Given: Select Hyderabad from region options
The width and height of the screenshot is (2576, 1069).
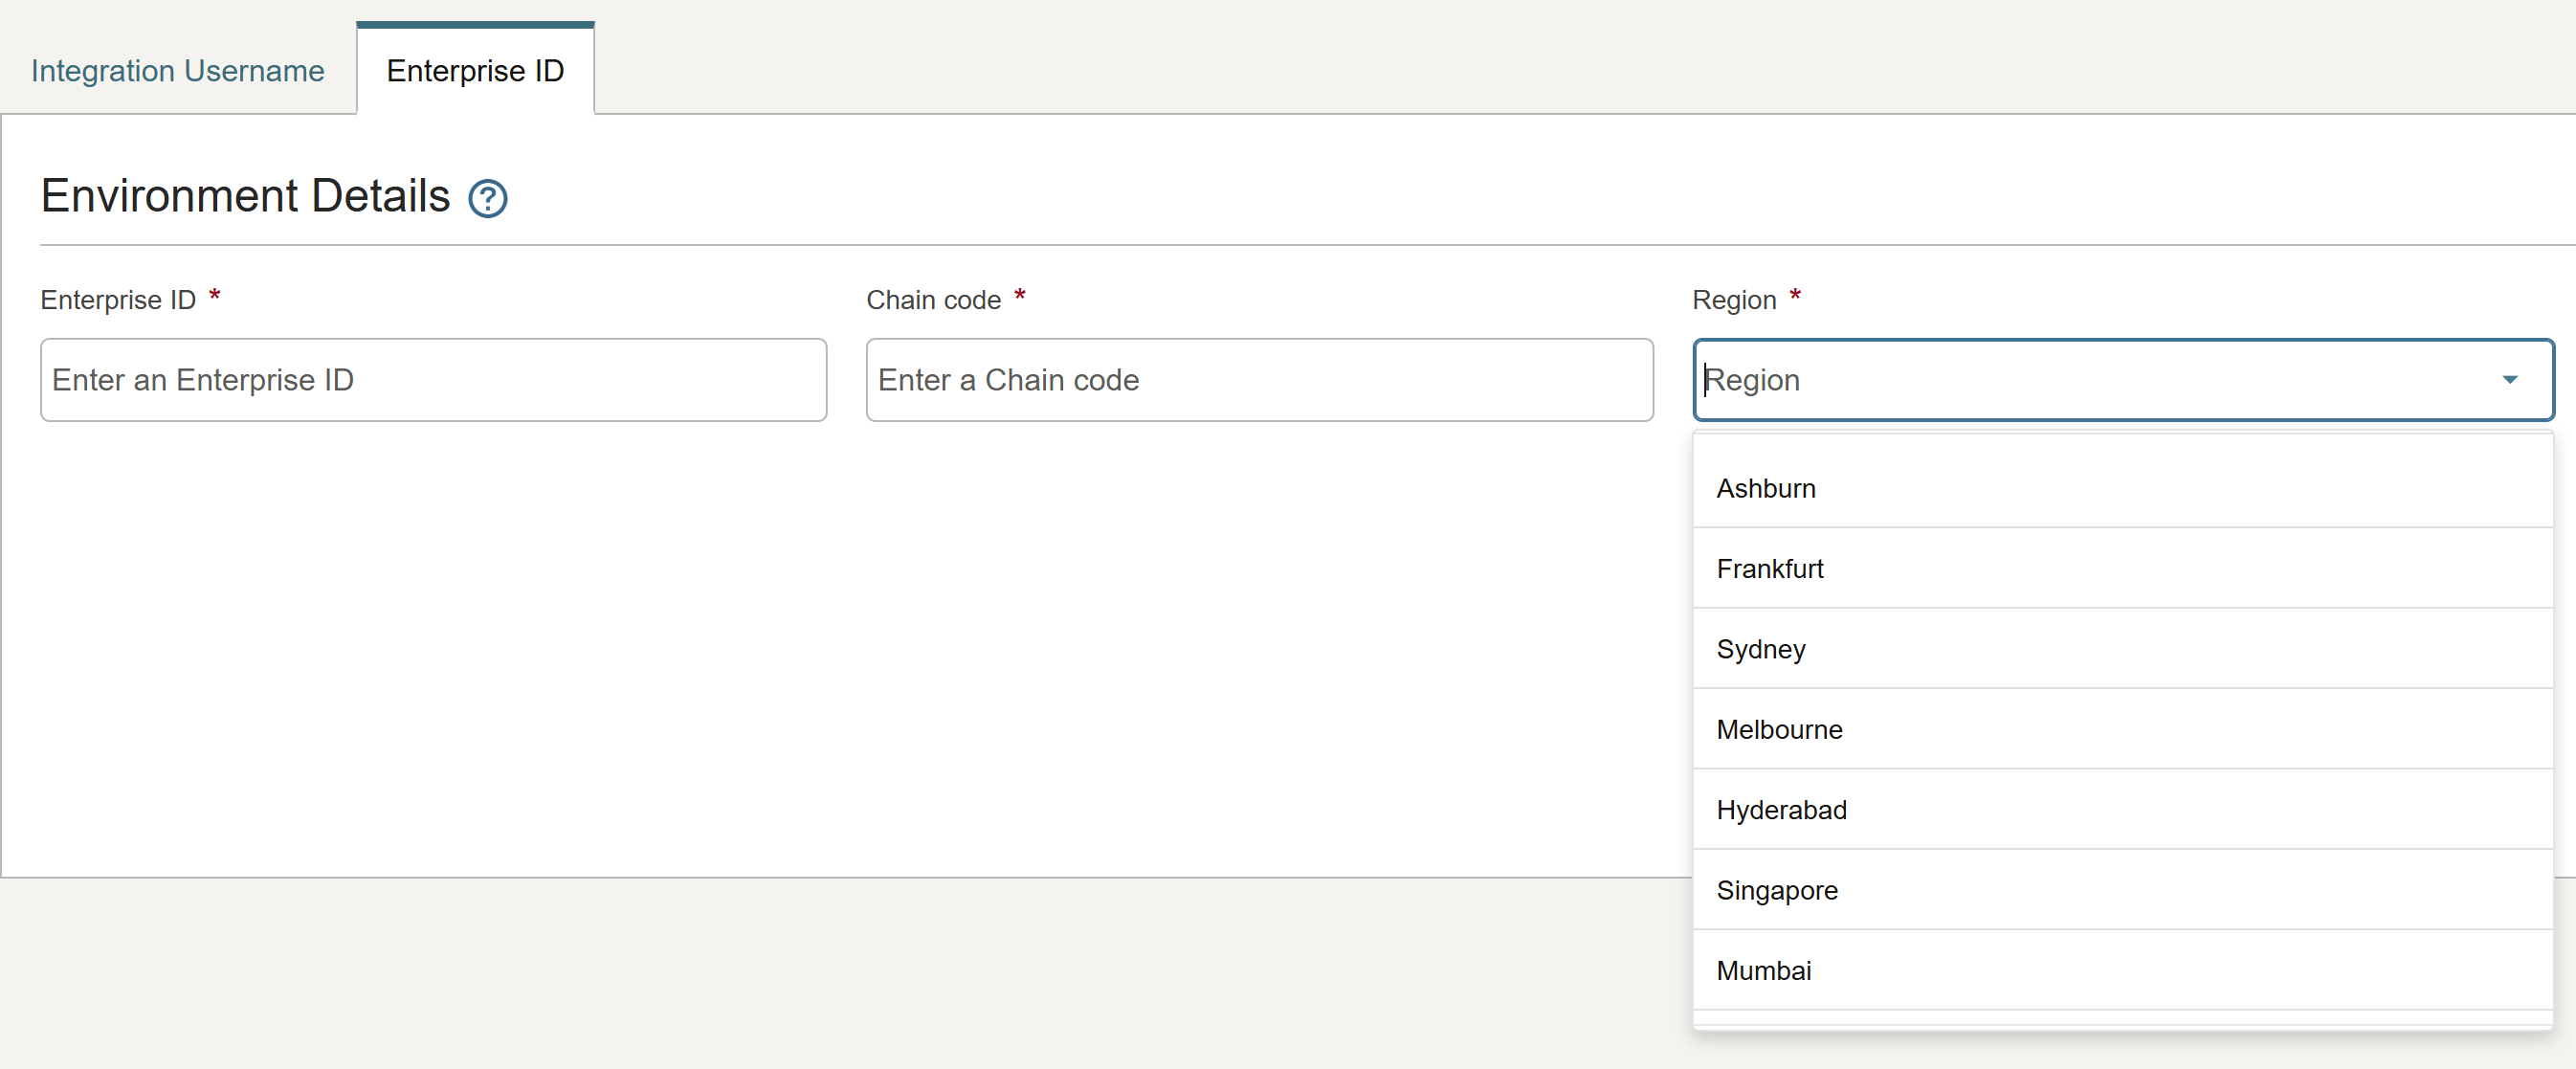Looking at the screenshot, I should coord(1781,810).
